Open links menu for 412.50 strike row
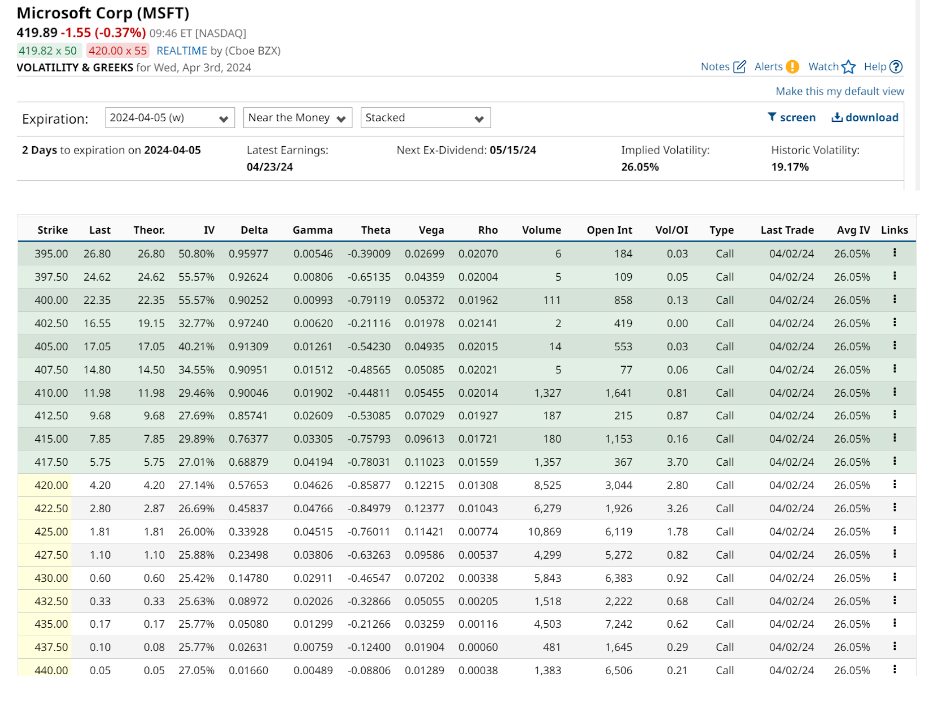935x701 pixels. tap(894, 415)
